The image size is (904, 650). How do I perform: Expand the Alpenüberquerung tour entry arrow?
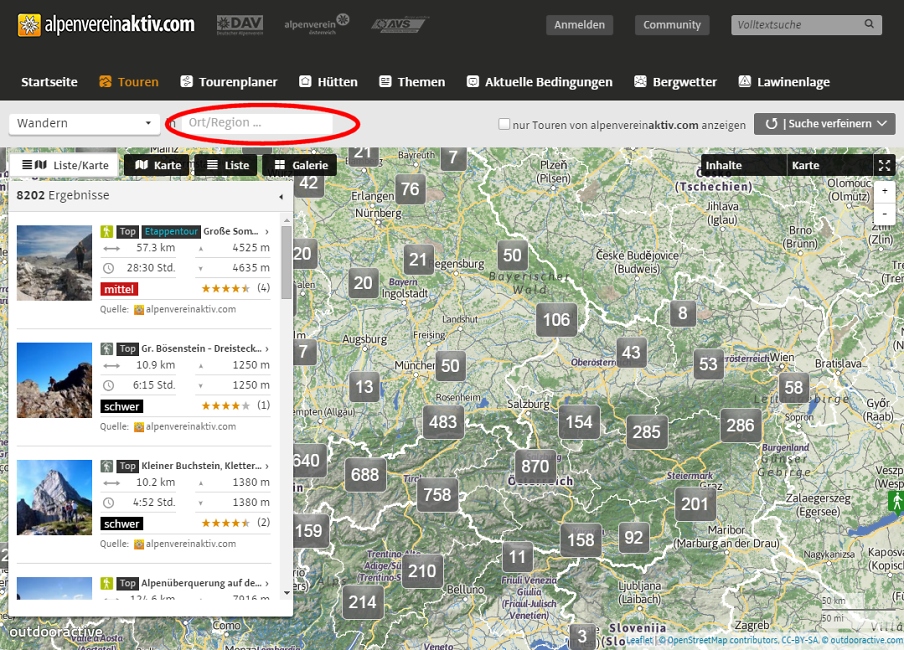coord(266,583)
